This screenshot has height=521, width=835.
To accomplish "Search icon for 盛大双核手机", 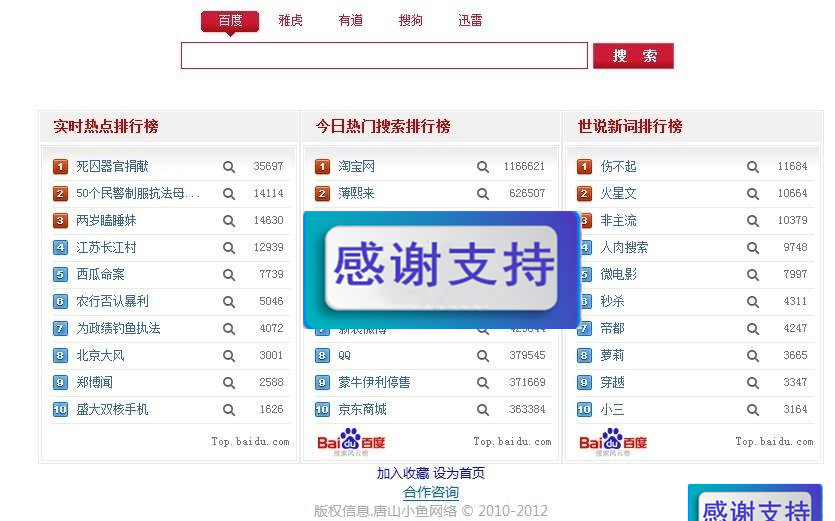I will click(x=229, y=410).
